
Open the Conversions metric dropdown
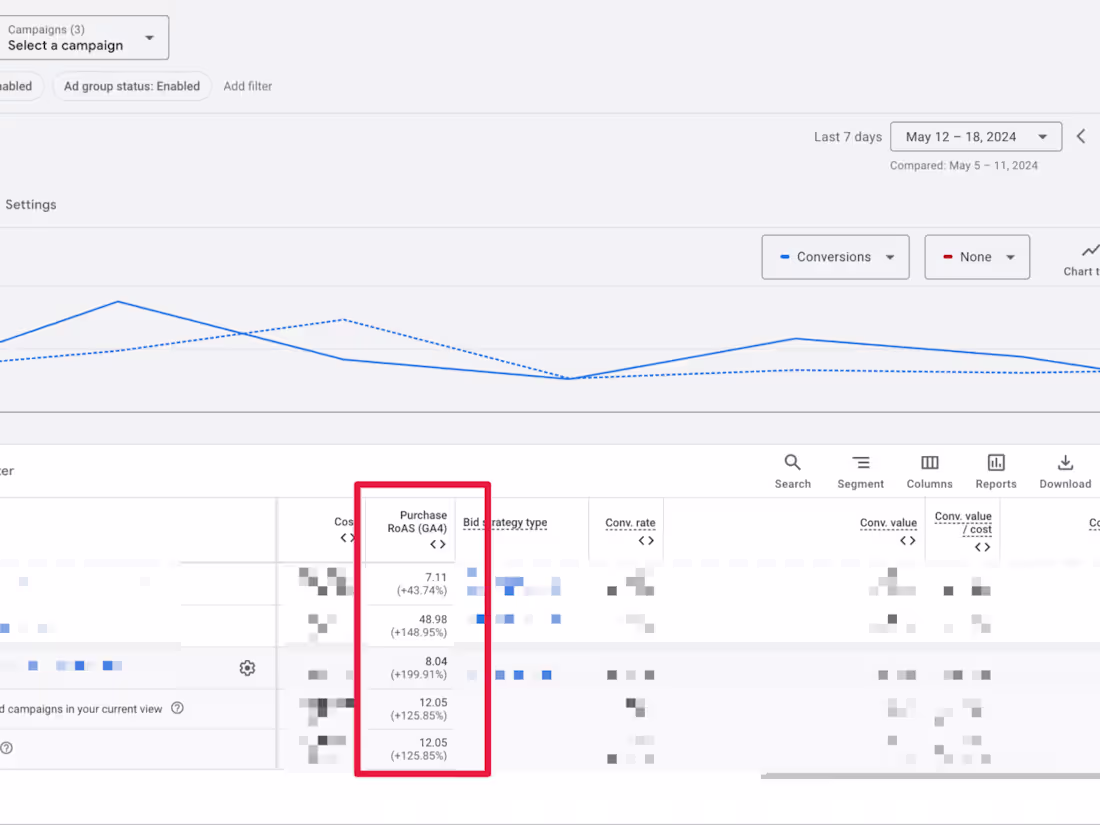[835, 257]
